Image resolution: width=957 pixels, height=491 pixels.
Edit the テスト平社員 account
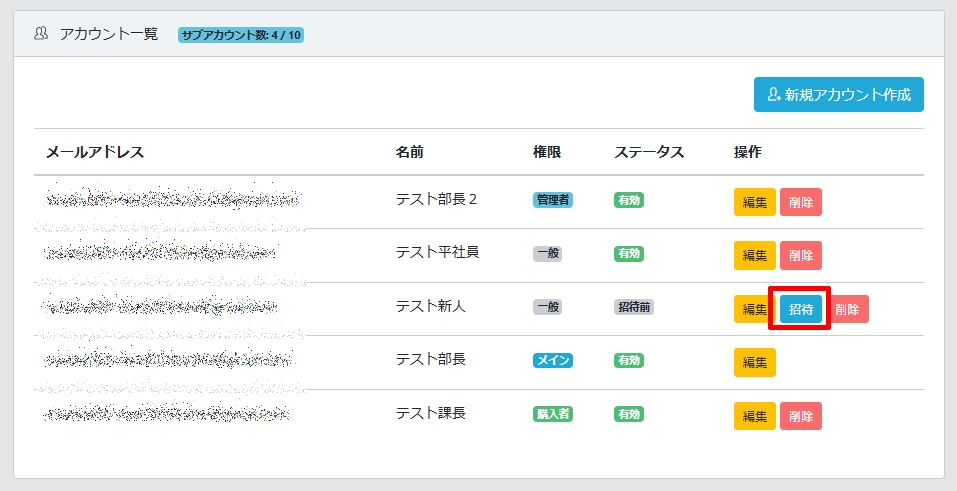[754, 256]
